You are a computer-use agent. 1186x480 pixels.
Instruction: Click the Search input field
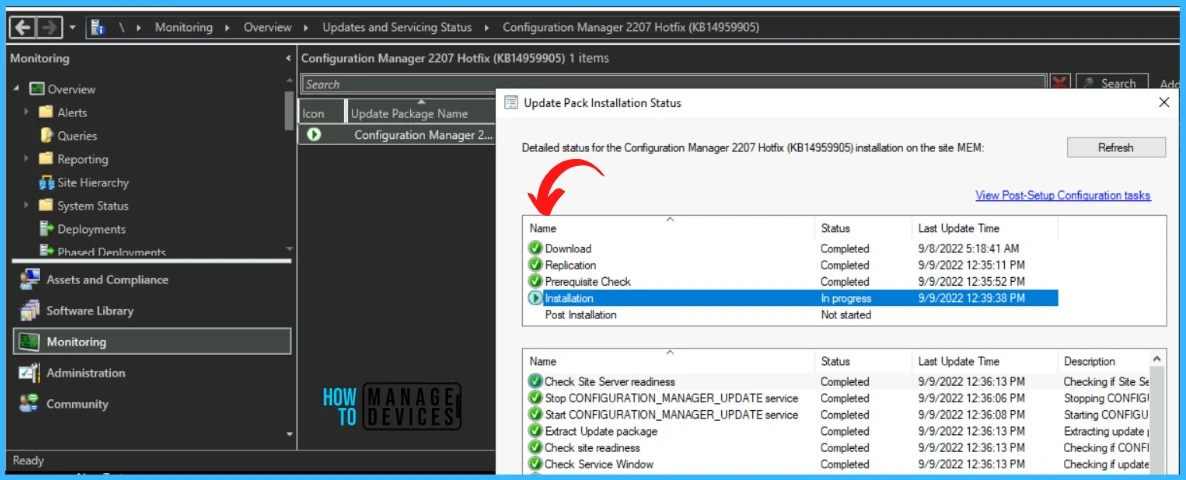pyautogui.click(x=674, y=84)
